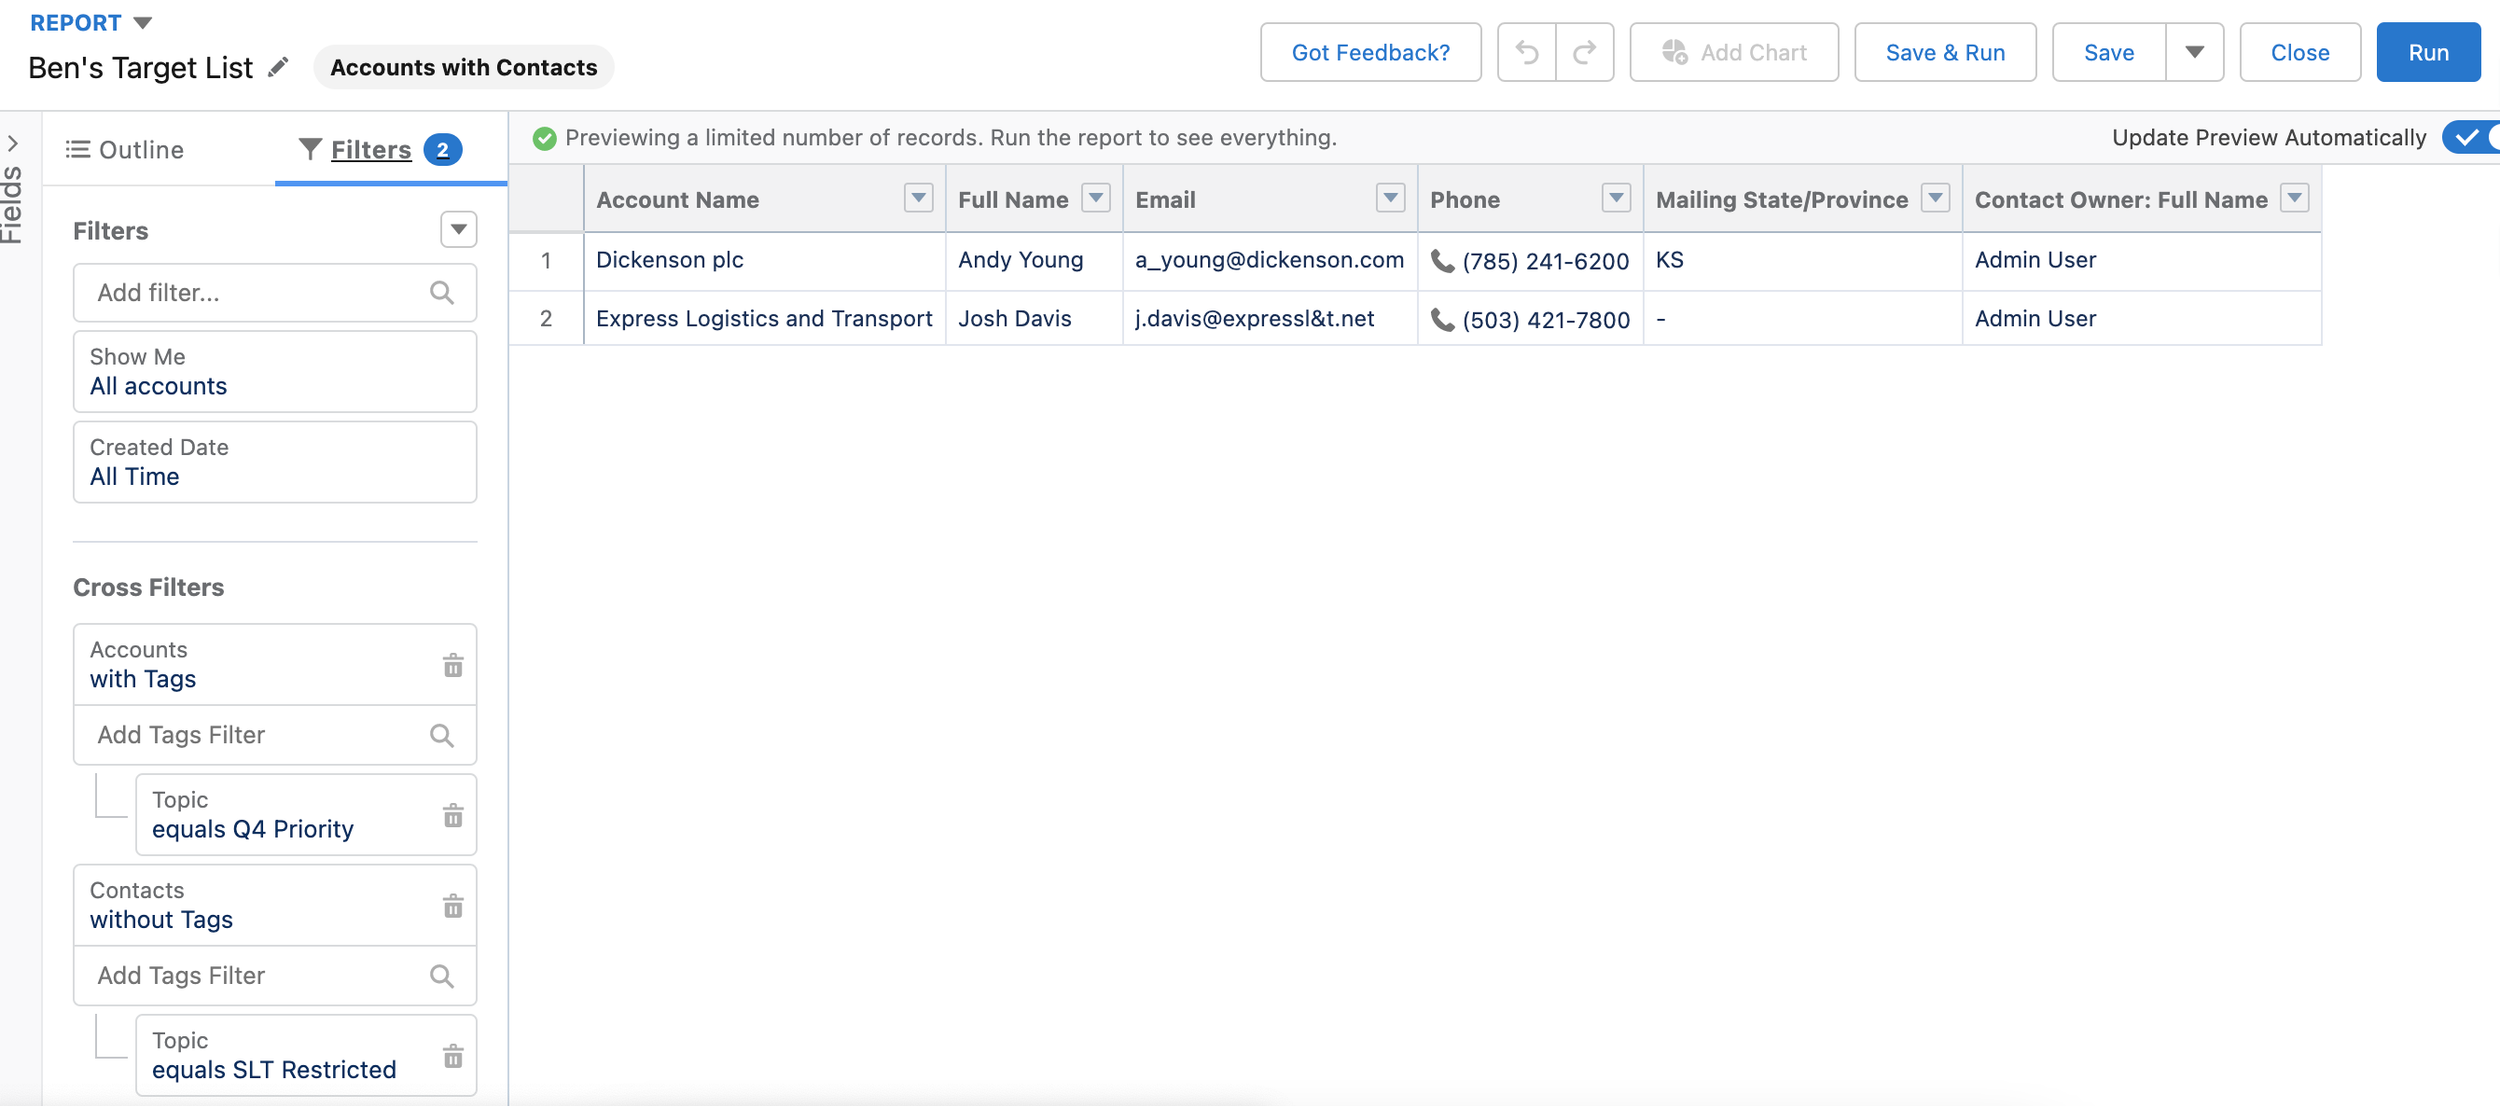Click the KS mailing state cell
This screenshot has height=1106, width=2500.
1803,261
